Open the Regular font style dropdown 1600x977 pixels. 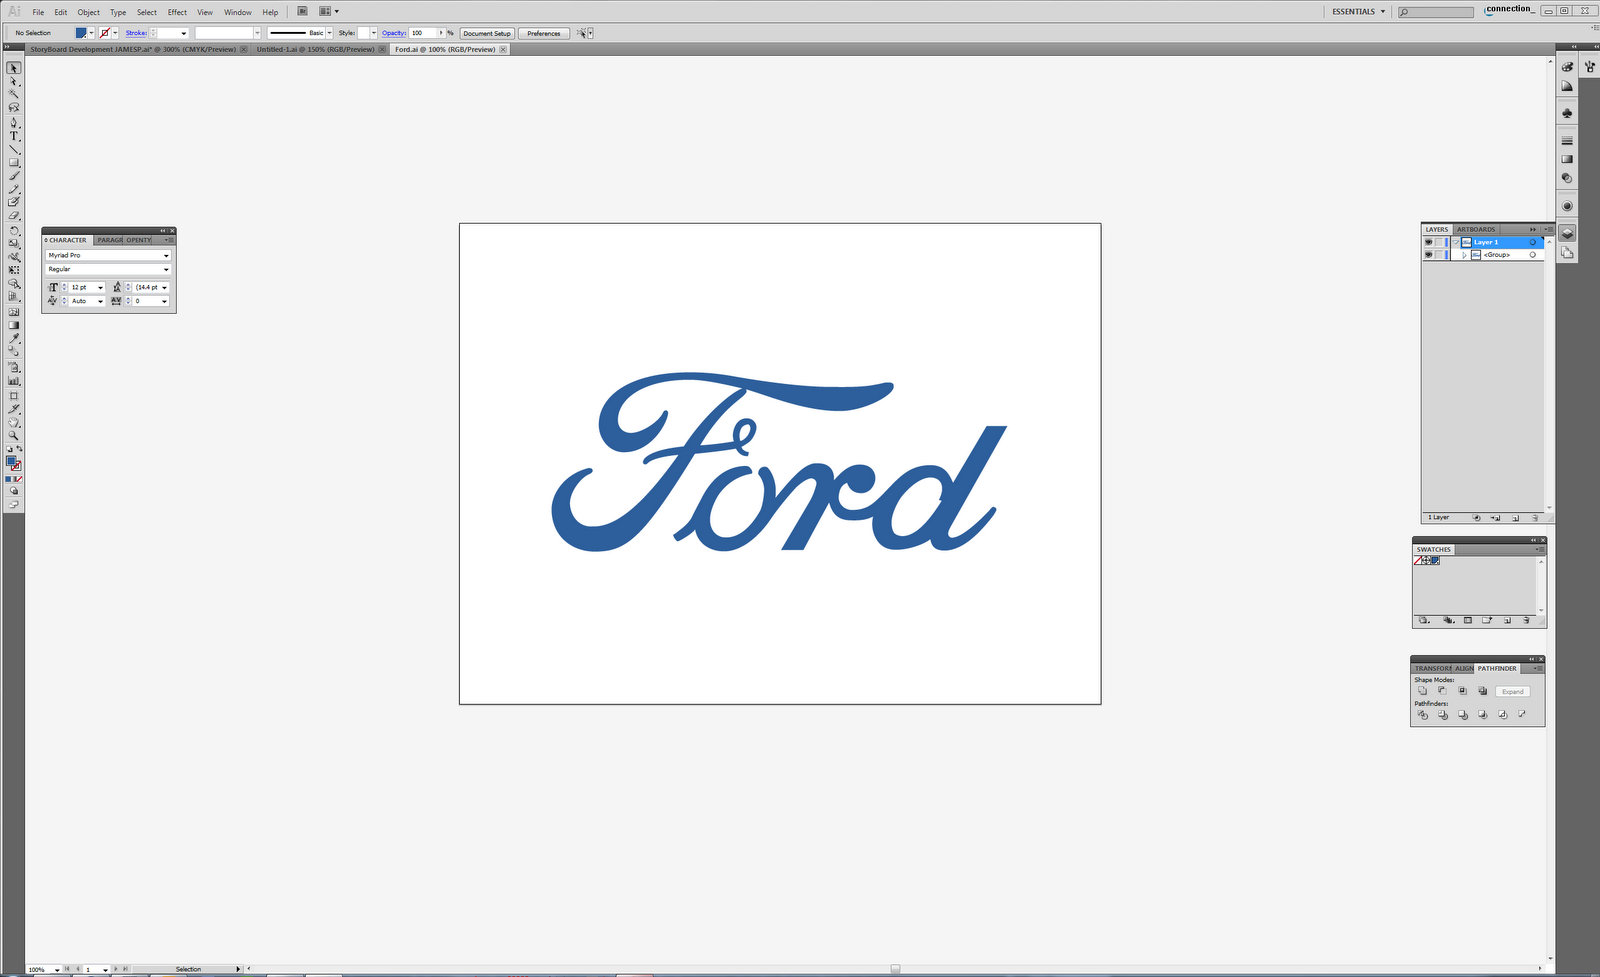[166, 270]
